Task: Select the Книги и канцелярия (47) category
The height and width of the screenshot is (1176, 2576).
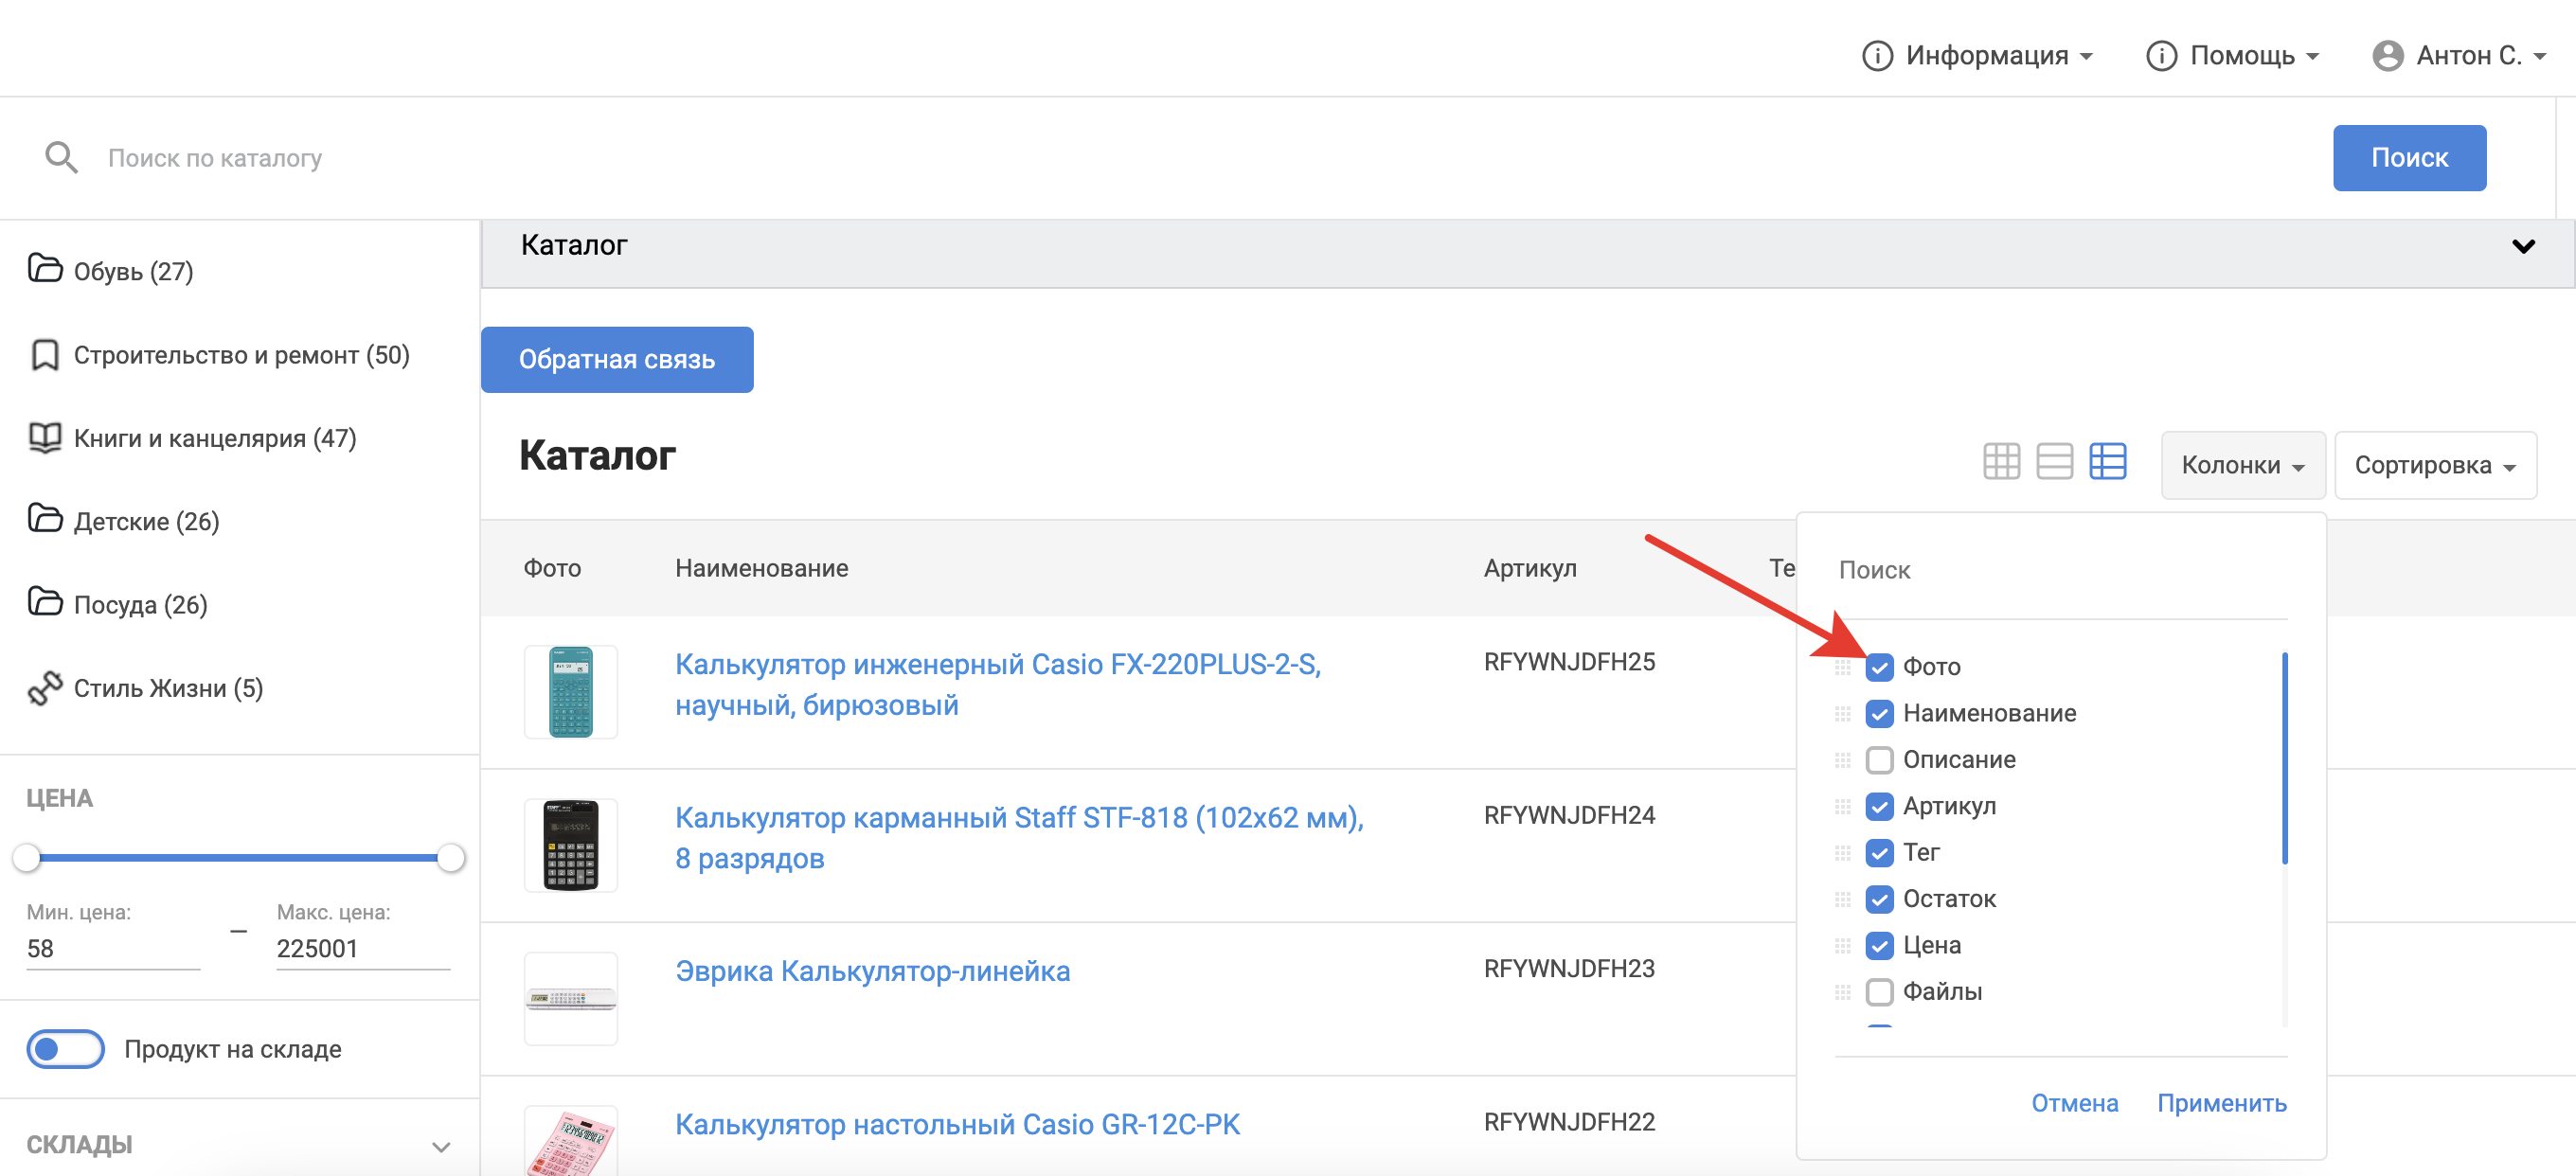Action: coord(215,438)
